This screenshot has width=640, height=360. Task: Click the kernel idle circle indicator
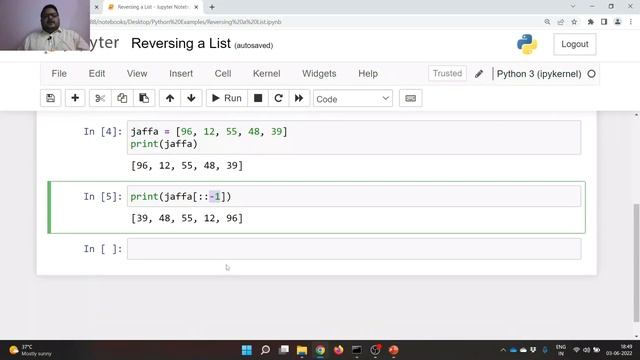point(591,74)
